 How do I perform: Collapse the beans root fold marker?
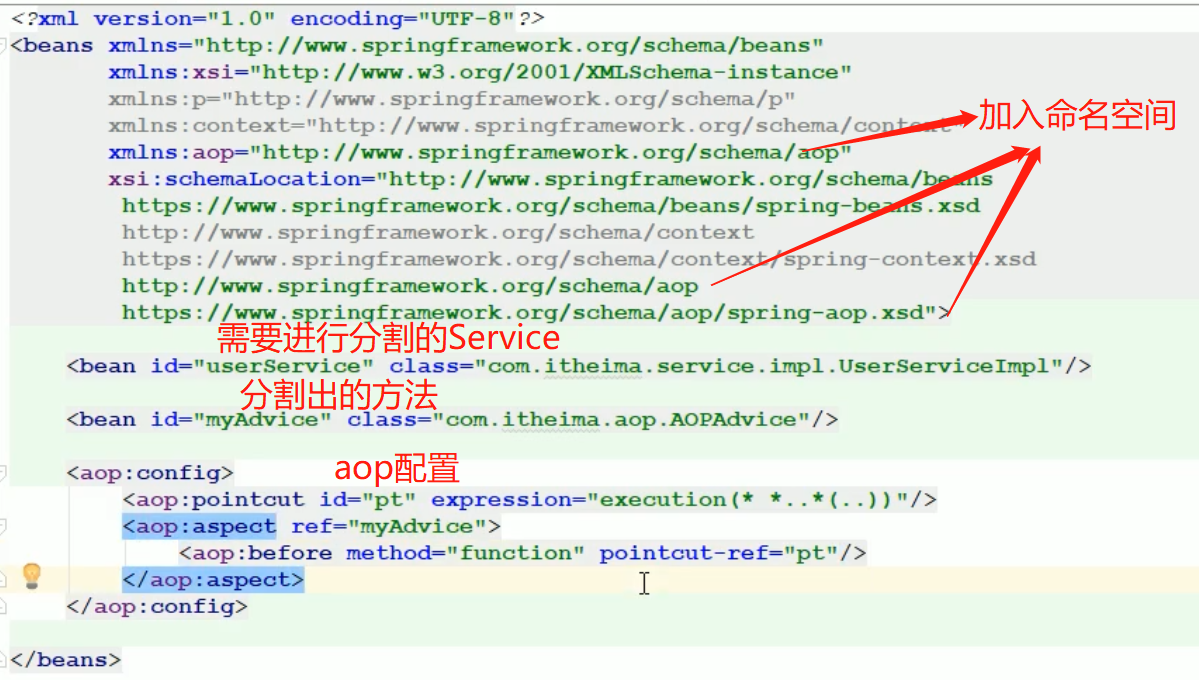pyautogui.click(x=3, y=46)
